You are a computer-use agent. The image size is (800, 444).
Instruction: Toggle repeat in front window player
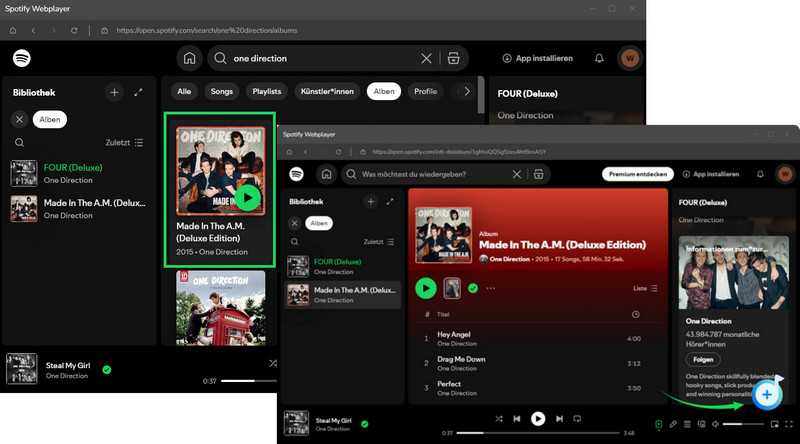point(577,418)
